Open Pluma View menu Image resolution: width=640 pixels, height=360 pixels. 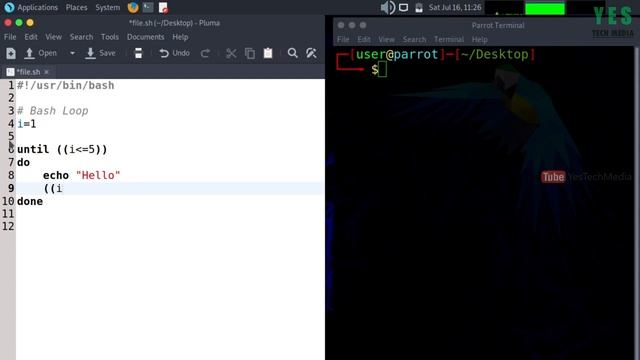pos(53,37)
